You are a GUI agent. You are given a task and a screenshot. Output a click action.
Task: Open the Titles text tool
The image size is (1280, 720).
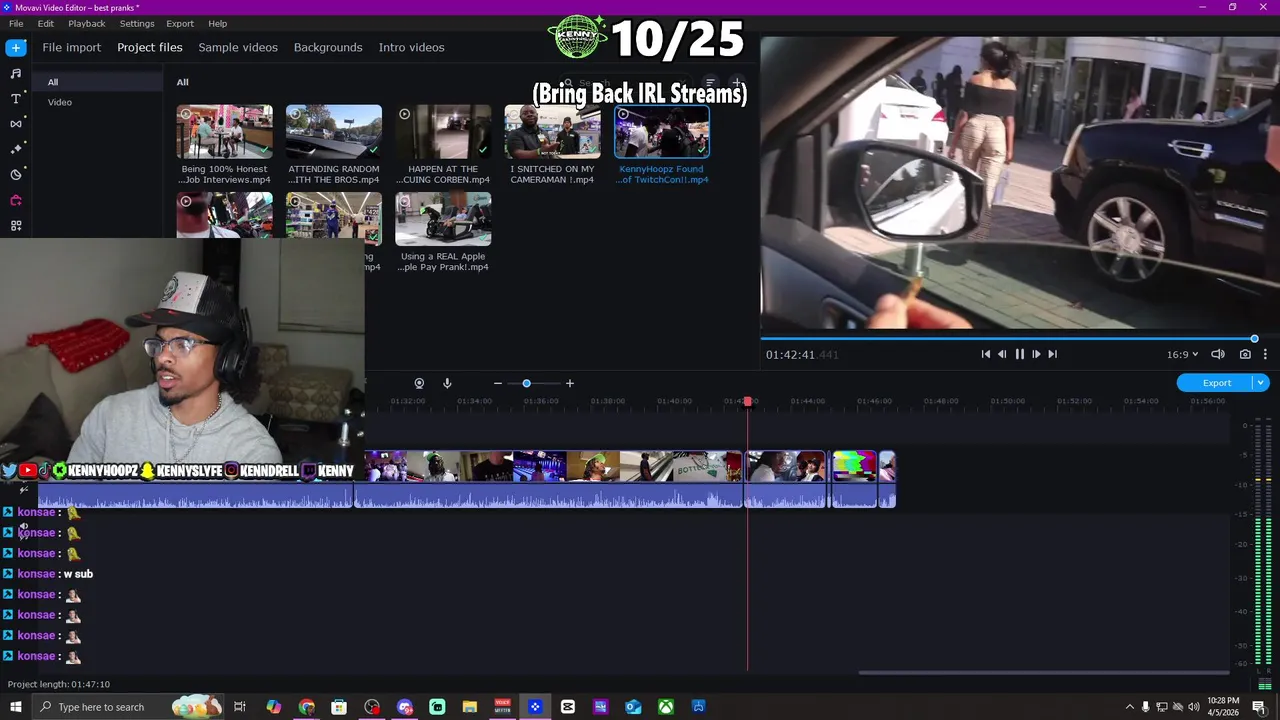tap(15, 98)
